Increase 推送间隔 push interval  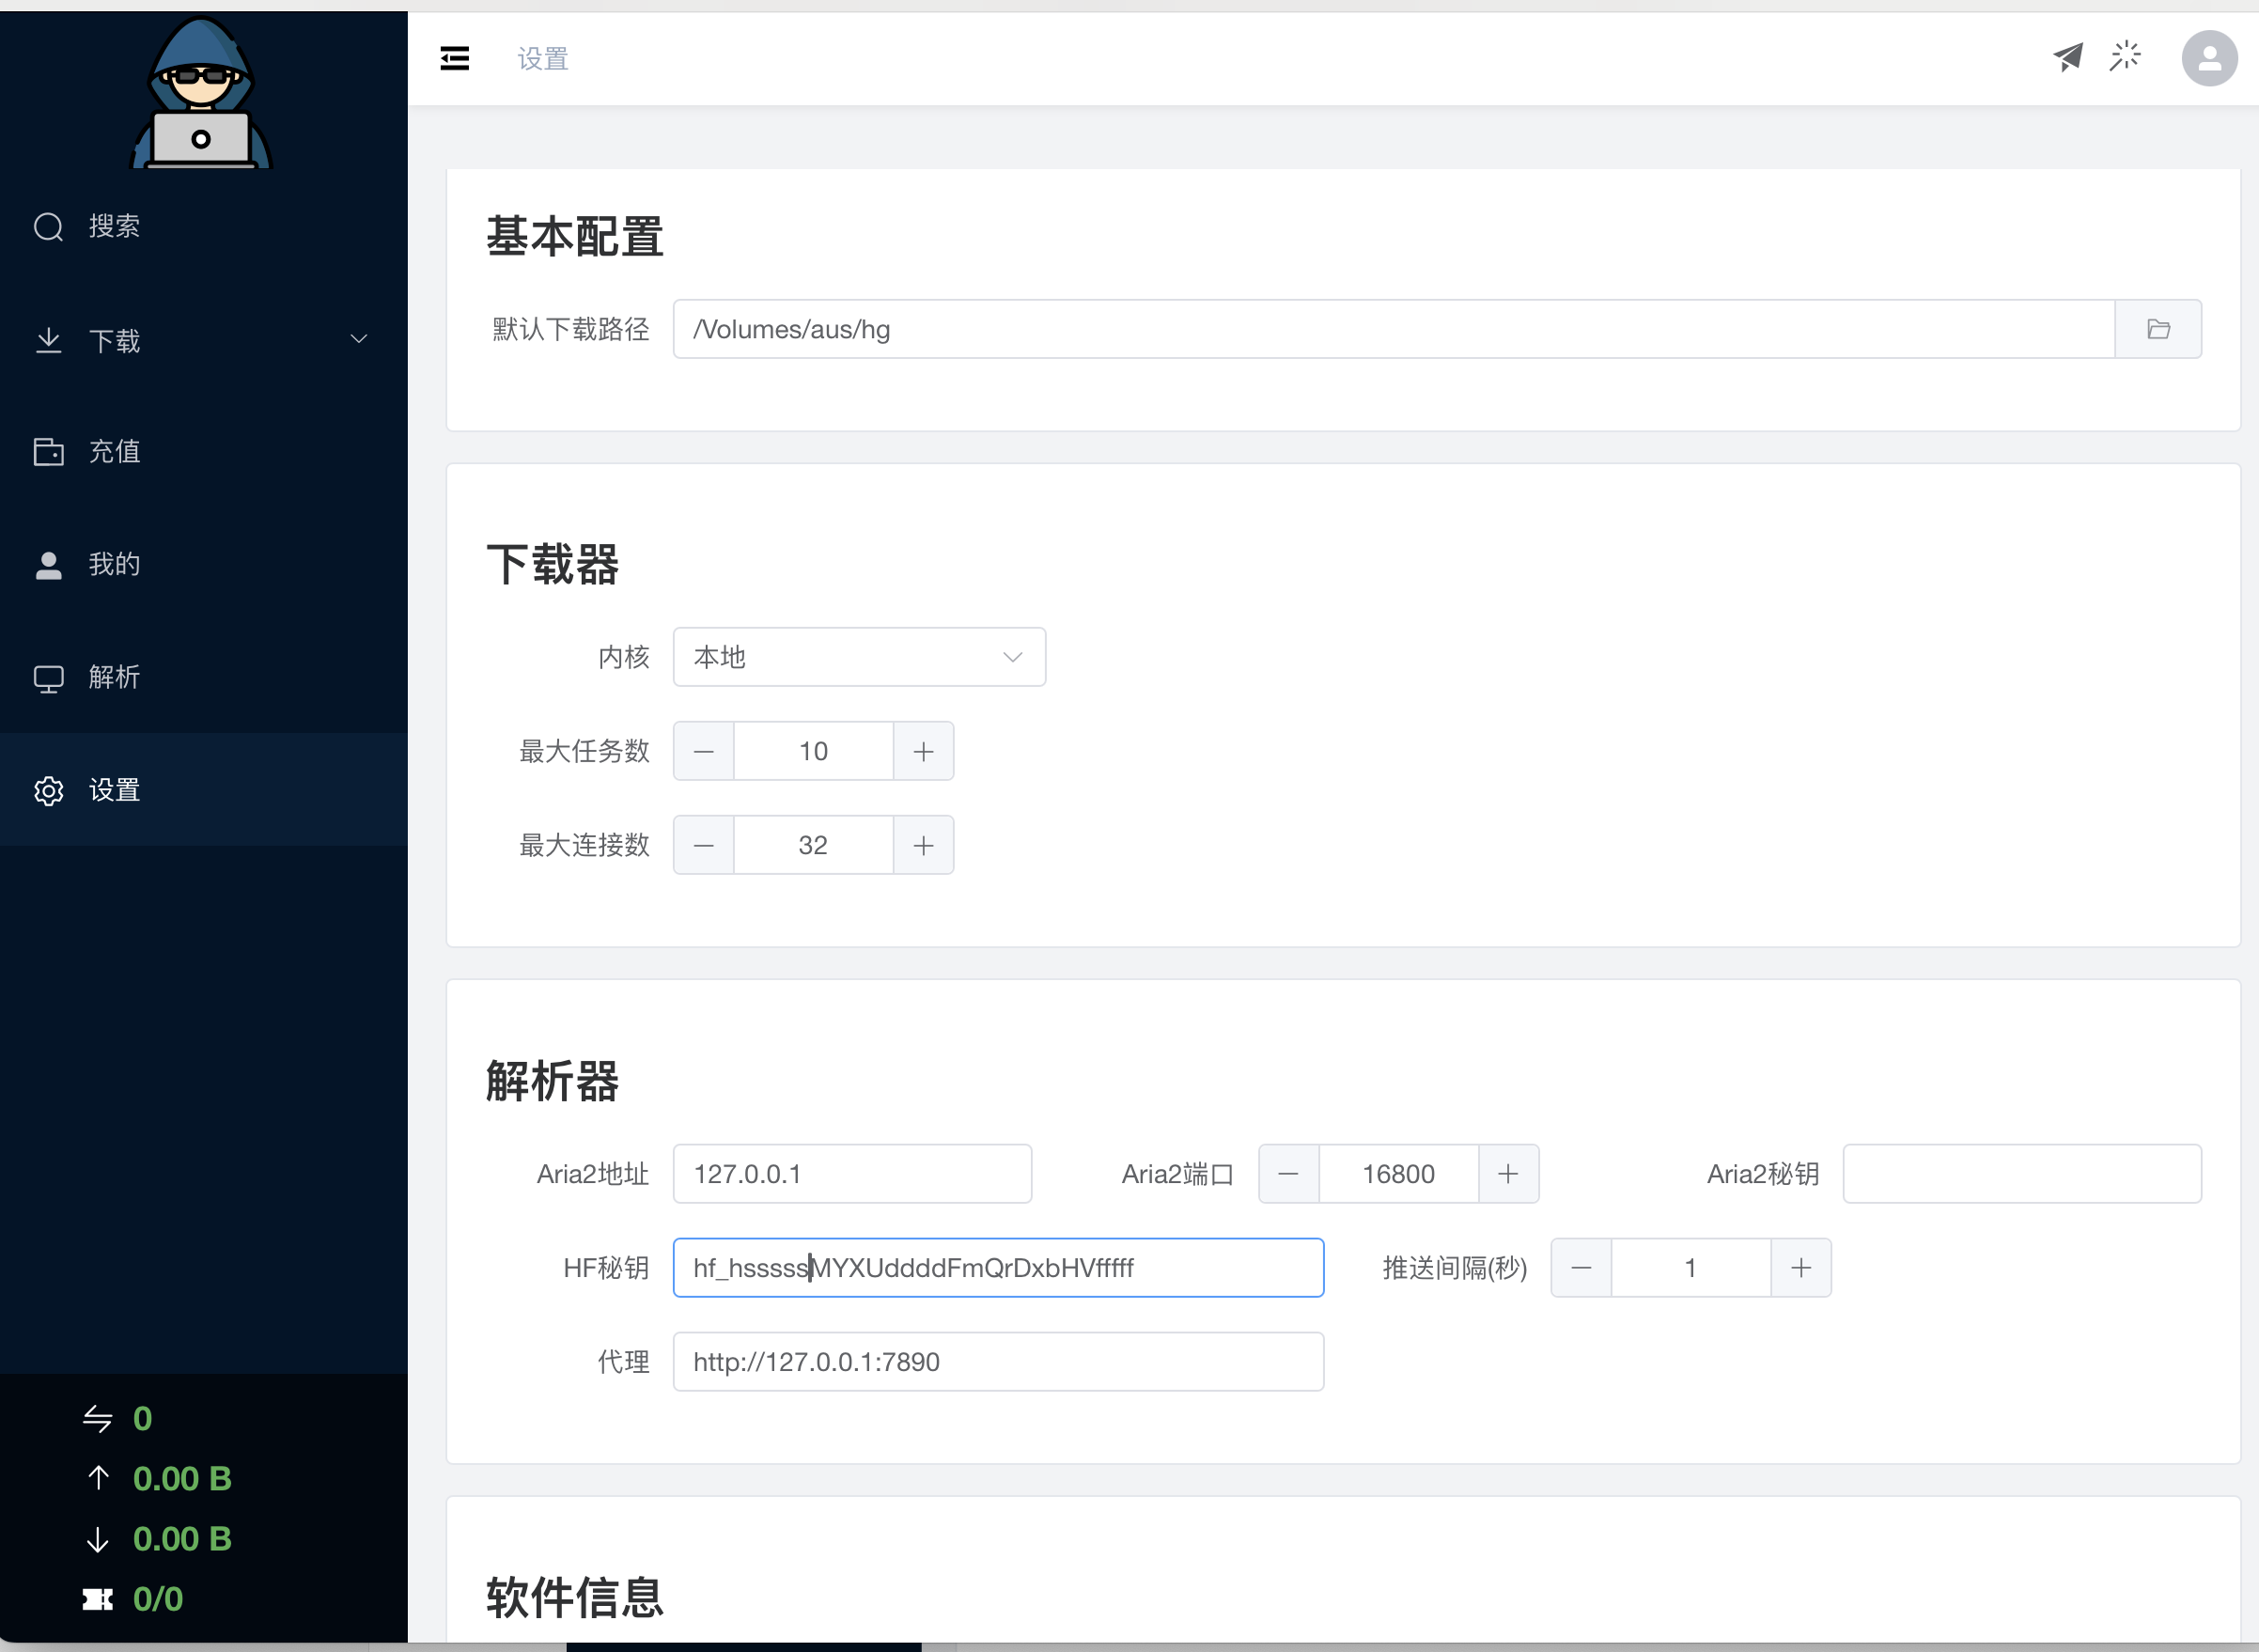pyautogui.click(x=1800, y=1268)
